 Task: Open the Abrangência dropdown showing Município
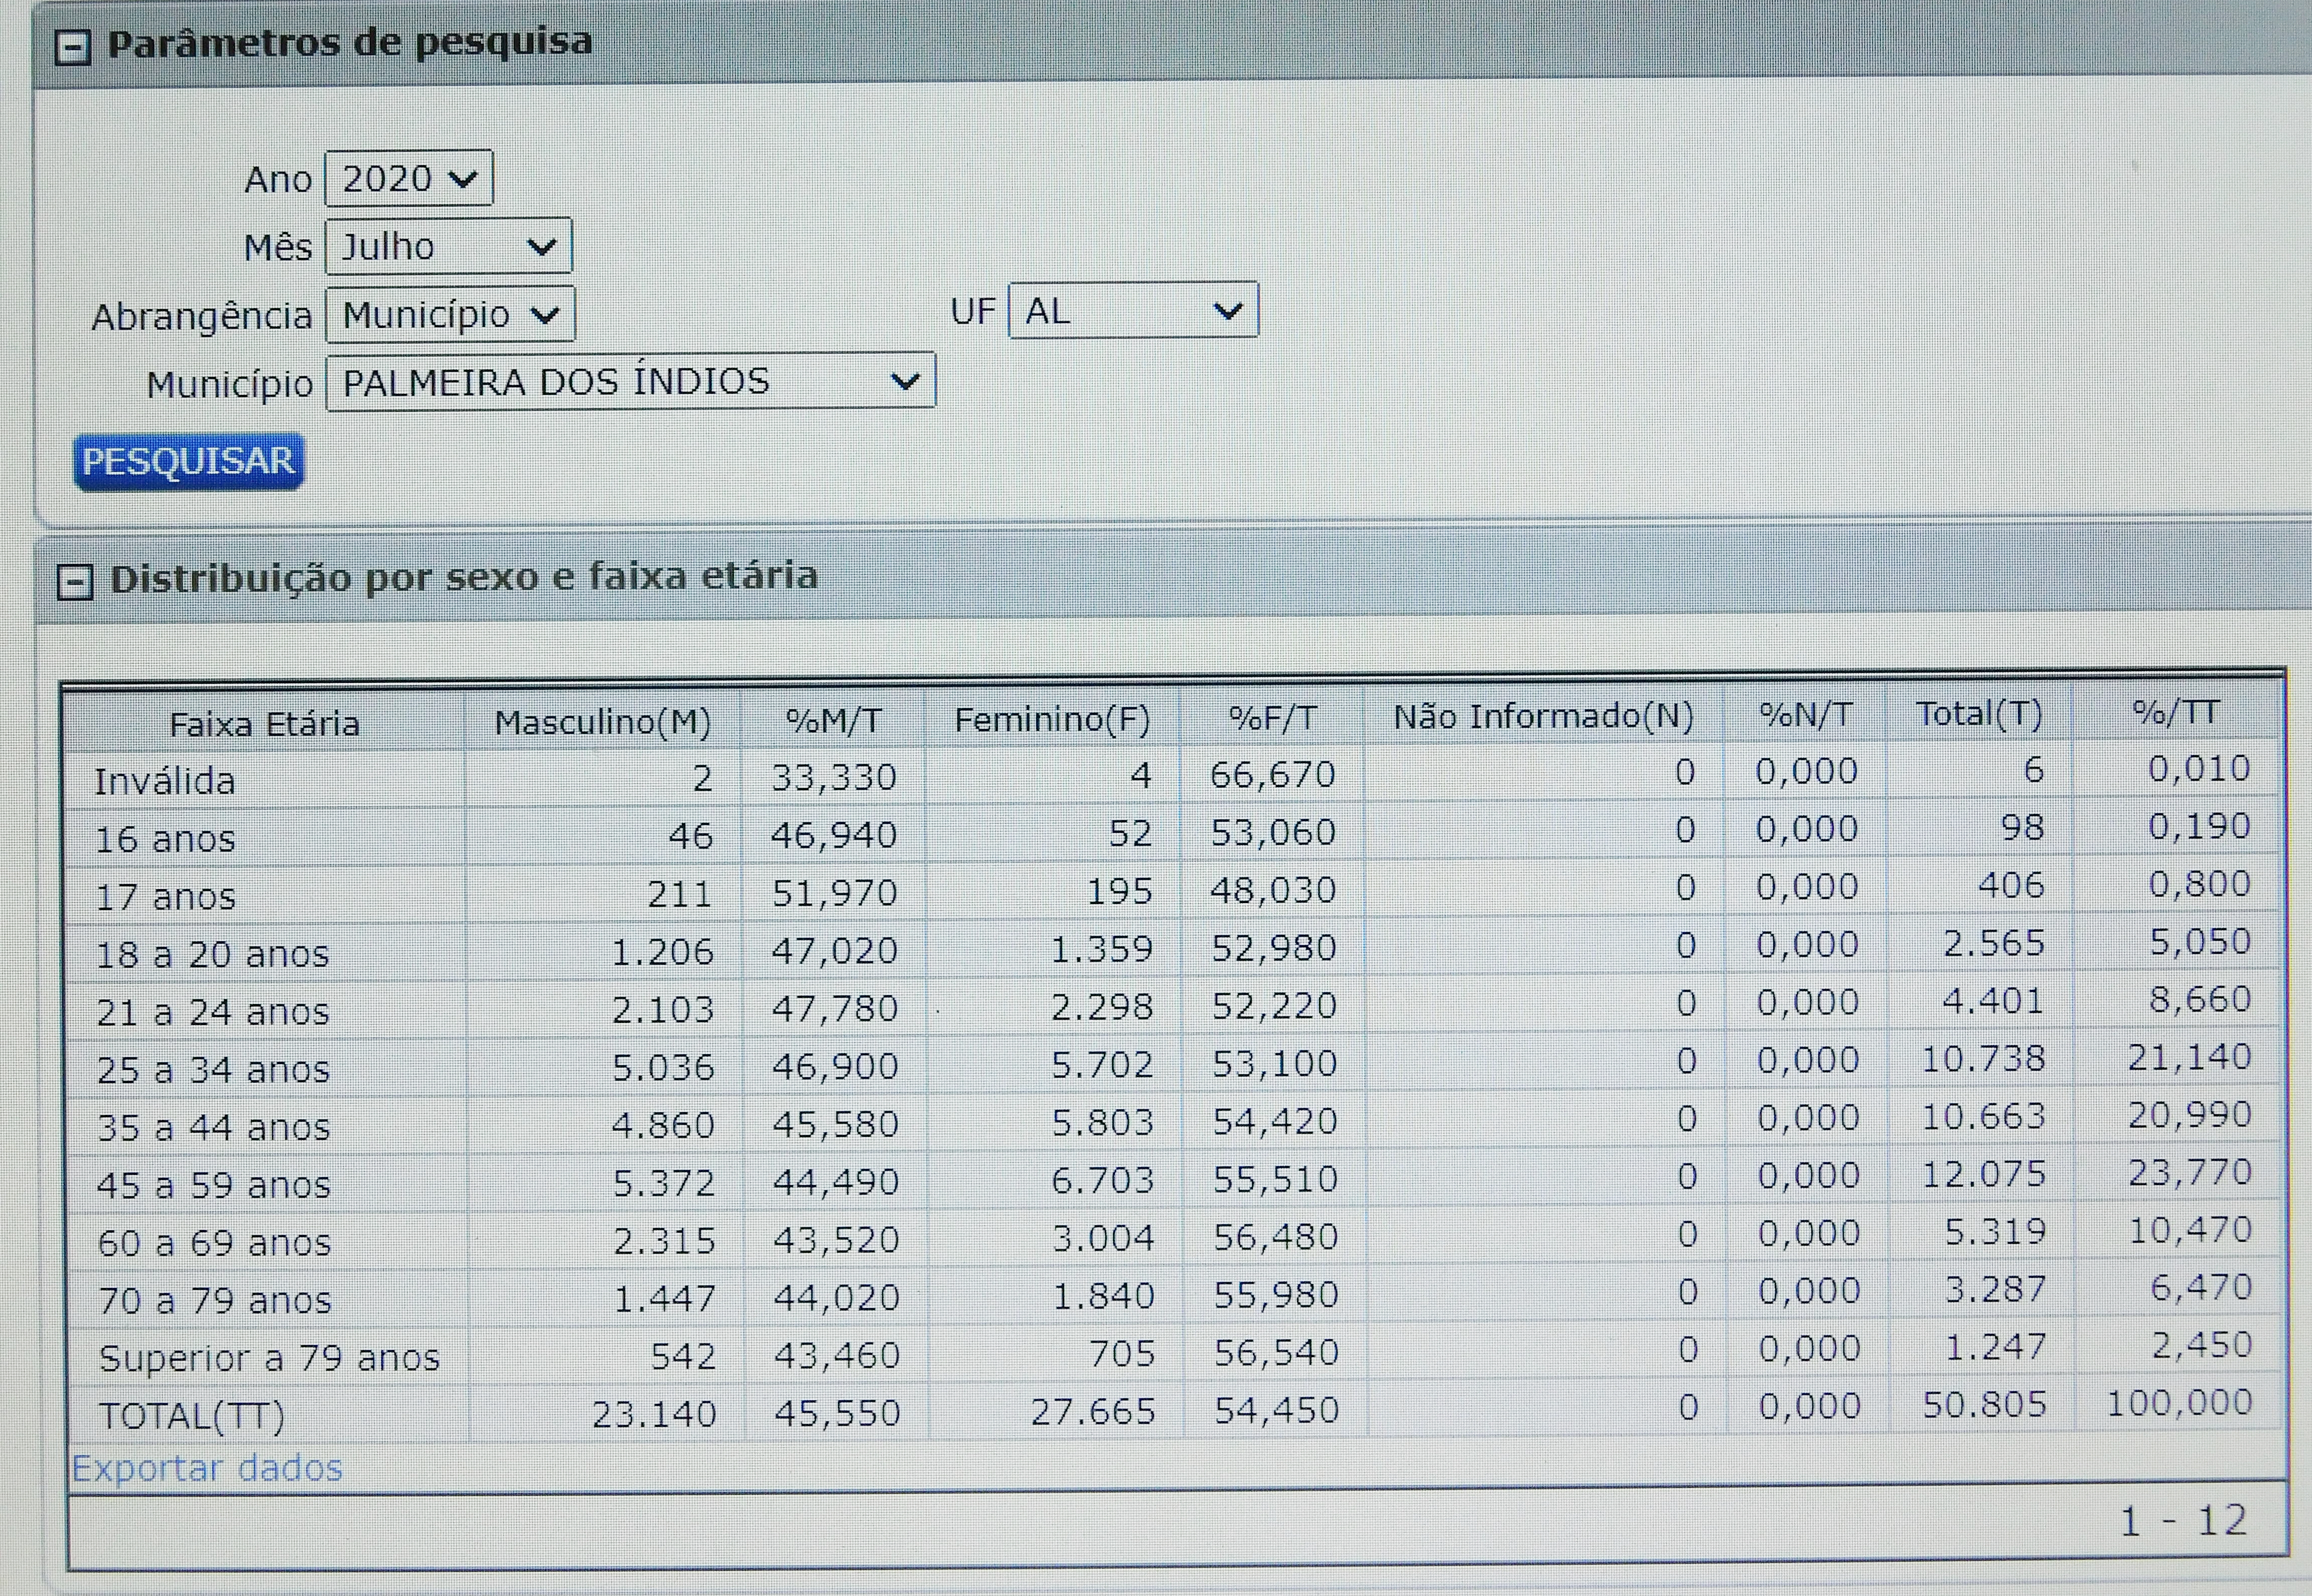450,314
